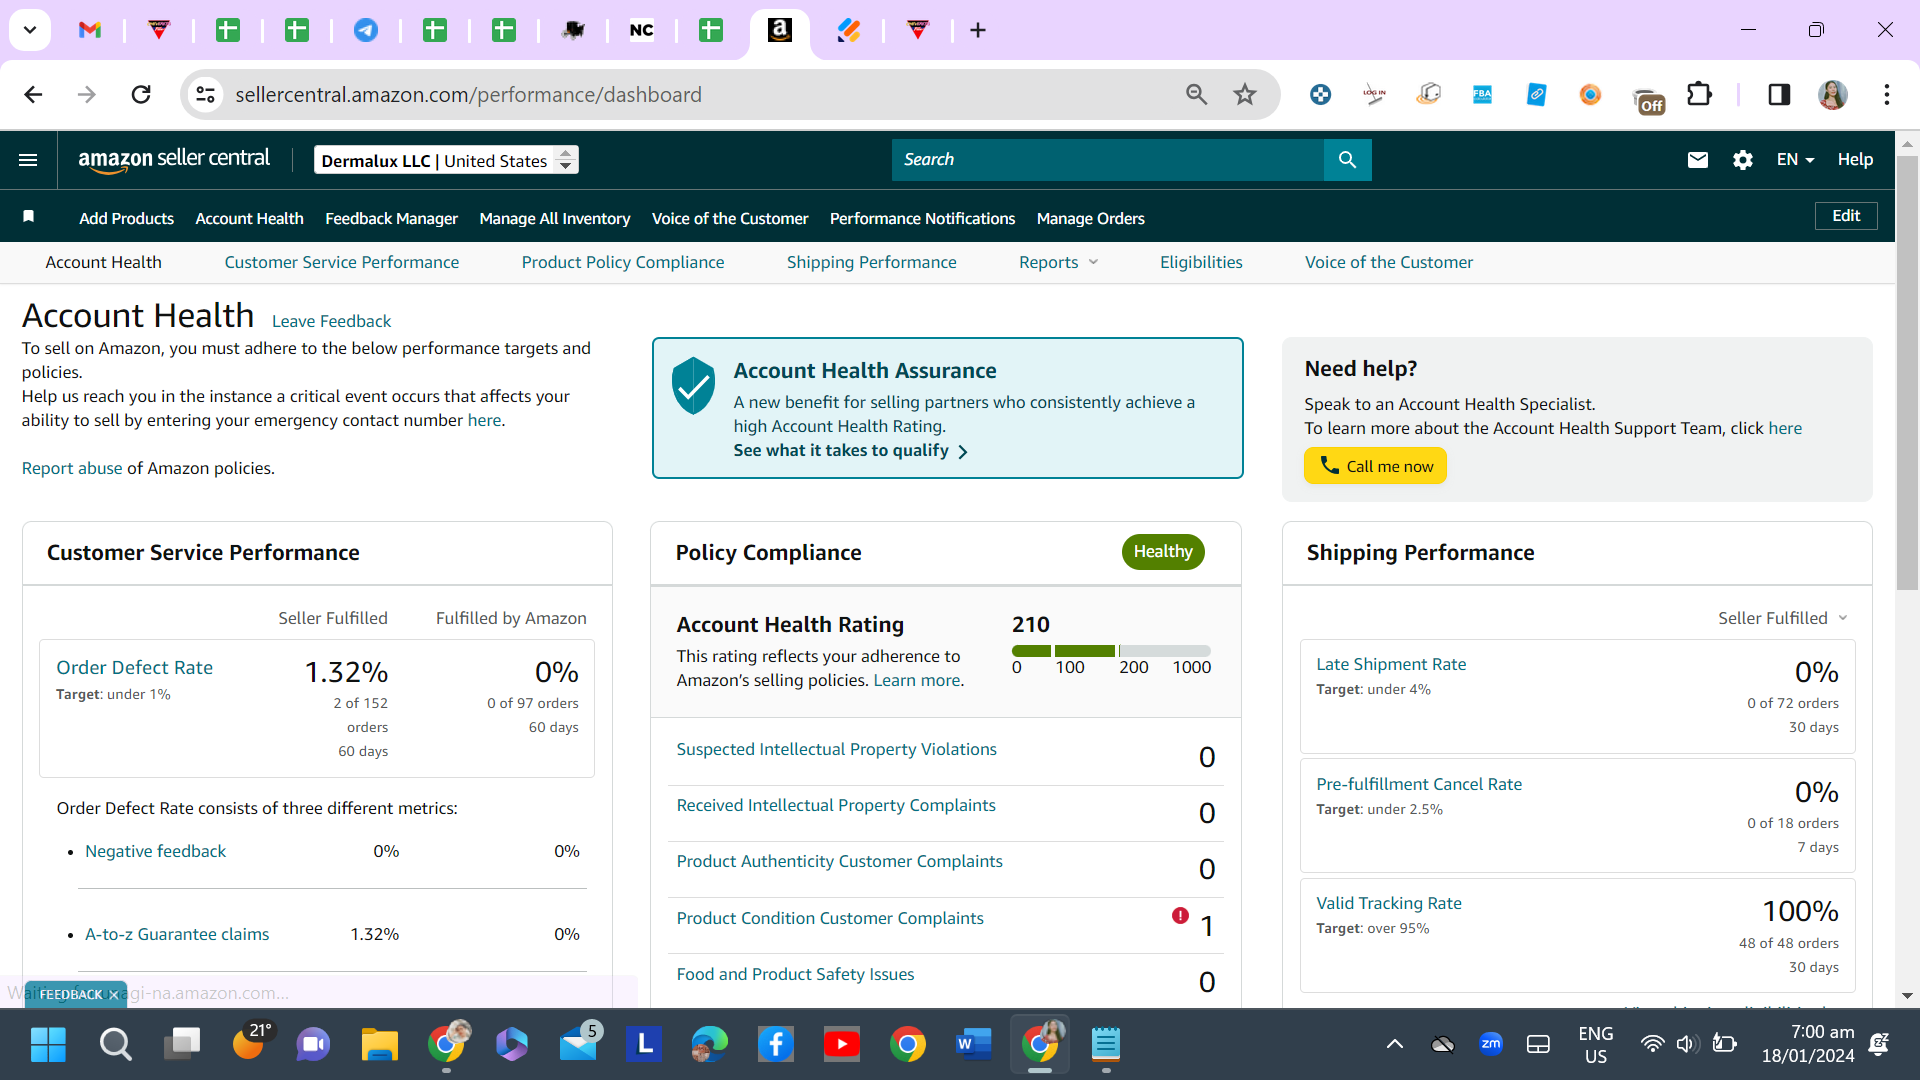The width and height of the screenshot is (1920, 1080).
Task: Click the red alert icon beside Product Condition complaints
Action: point(1180,916)
